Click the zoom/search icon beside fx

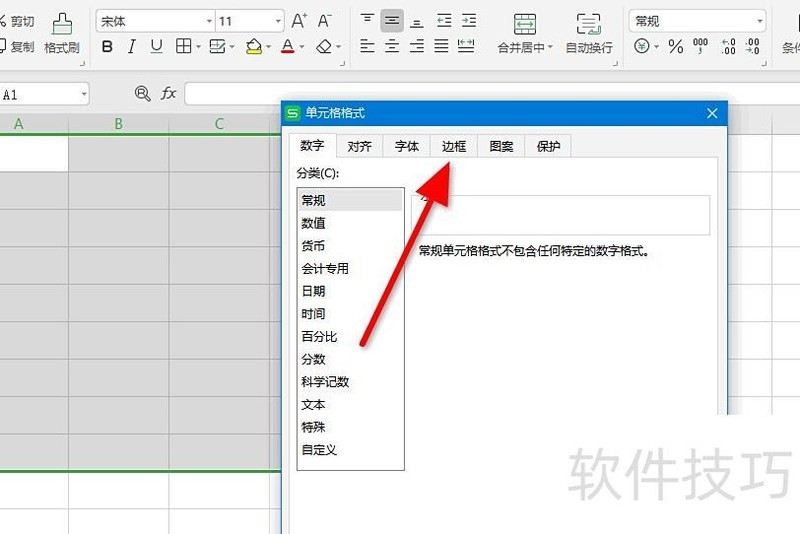[x=142, y=93]
